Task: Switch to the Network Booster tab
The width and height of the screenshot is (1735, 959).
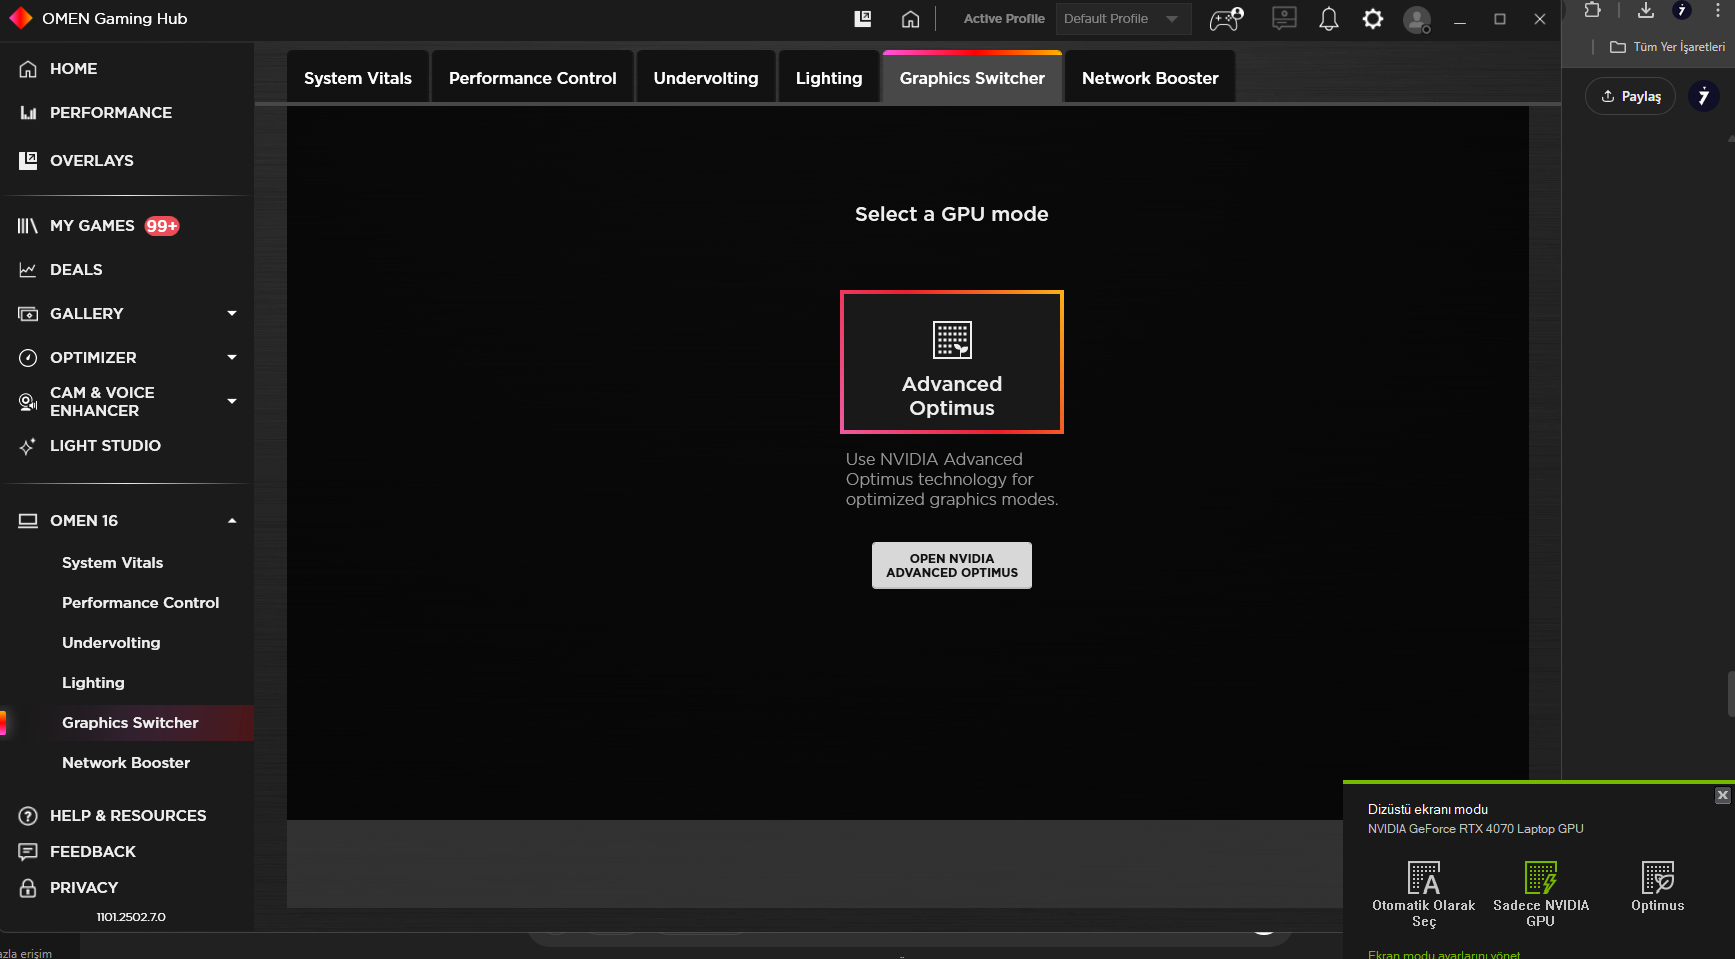Action: pyautogui.click(x=1150, y=78)
